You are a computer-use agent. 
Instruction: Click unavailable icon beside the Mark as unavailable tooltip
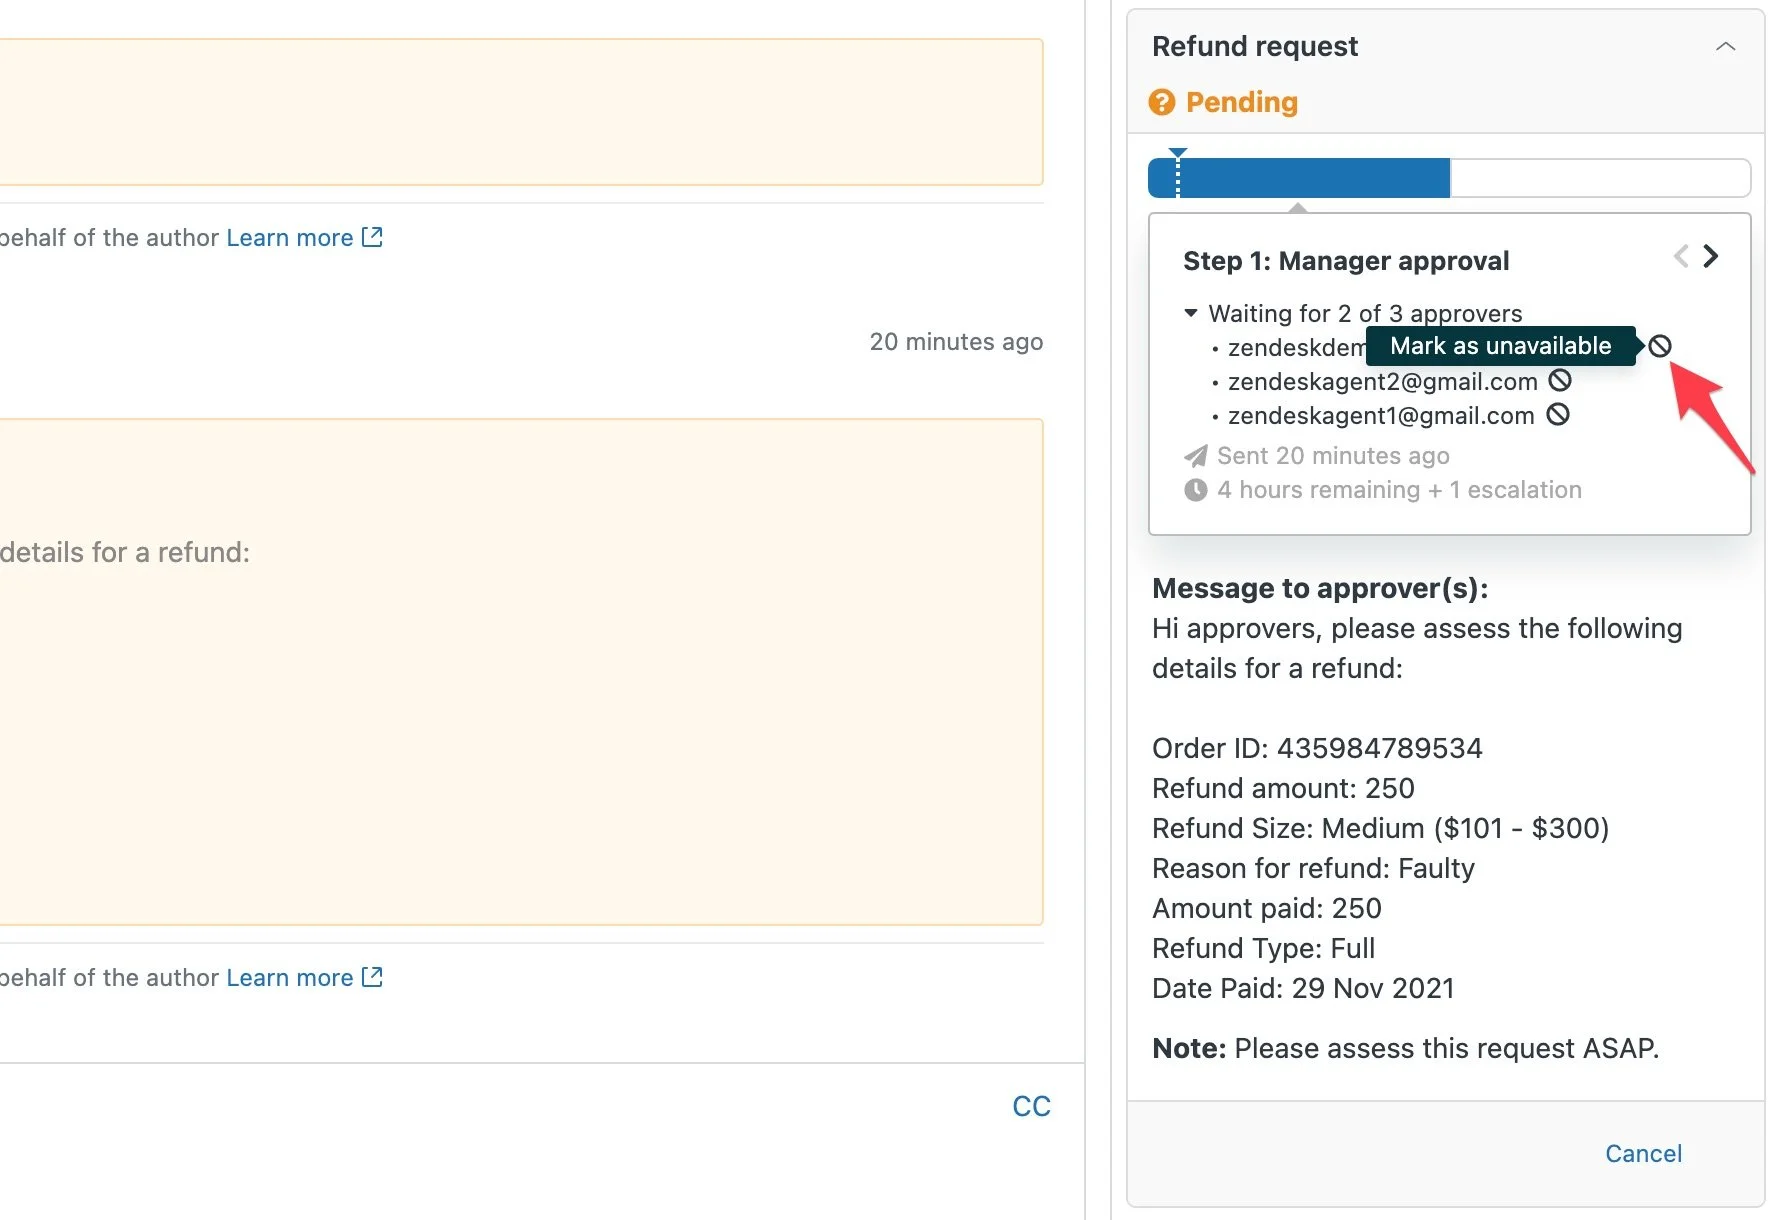pyautogui.click(x=1660, y=346)
